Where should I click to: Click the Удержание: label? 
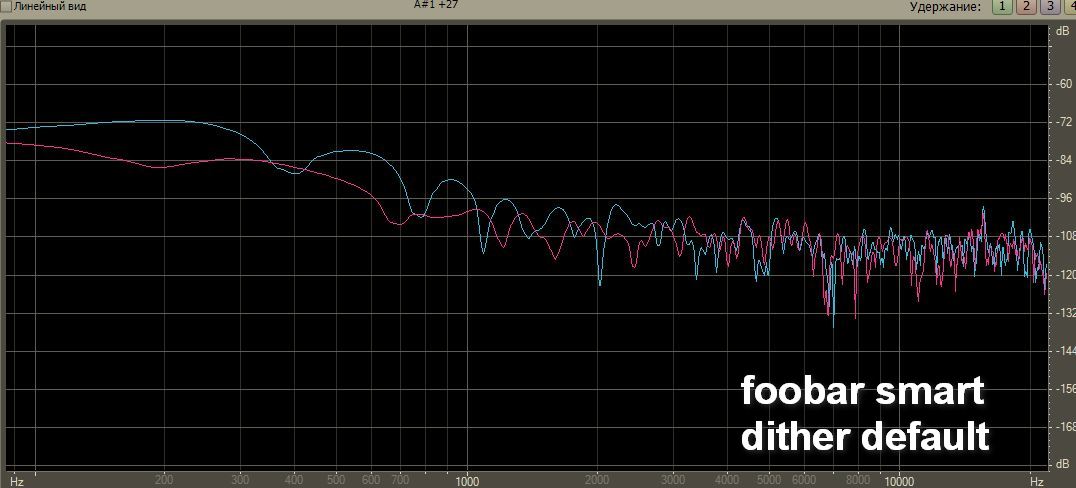pyautogui.click(x=947, y=7)
